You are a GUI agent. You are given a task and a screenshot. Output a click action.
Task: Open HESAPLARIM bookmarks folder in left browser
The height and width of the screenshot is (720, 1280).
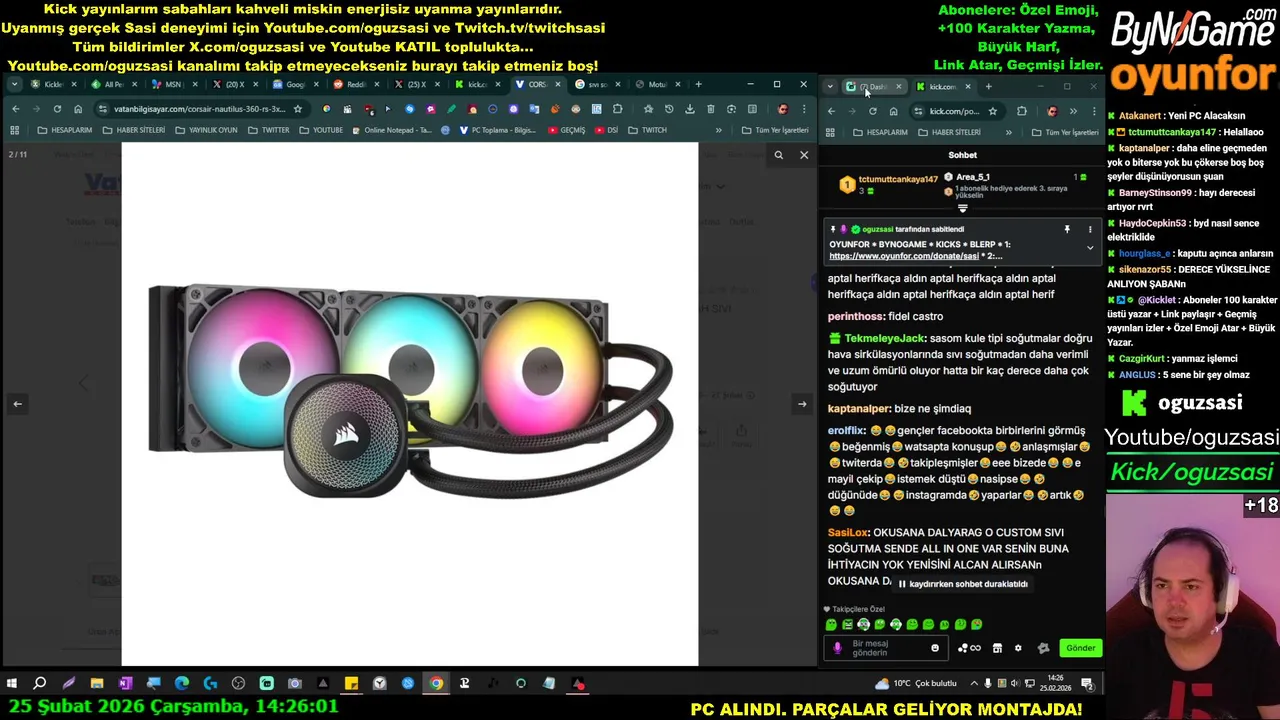65,130
